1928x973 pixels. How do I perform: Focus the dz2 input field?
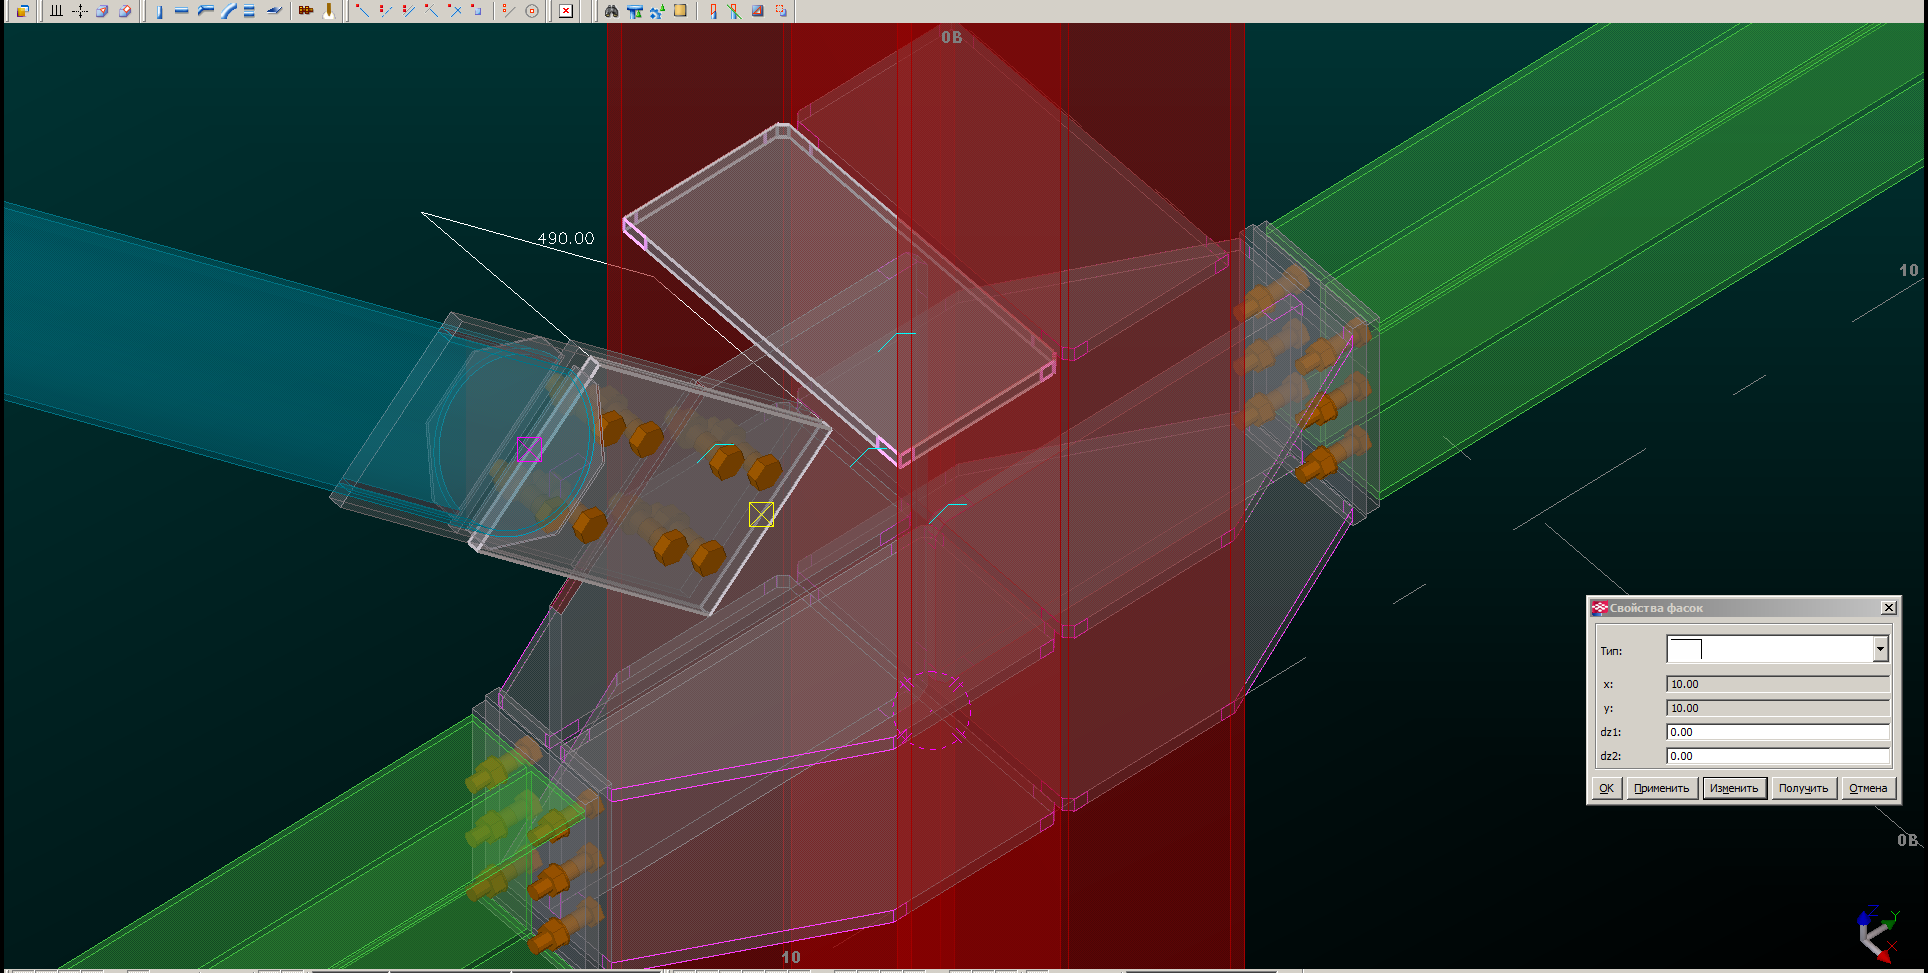(x=1777, y=756)
